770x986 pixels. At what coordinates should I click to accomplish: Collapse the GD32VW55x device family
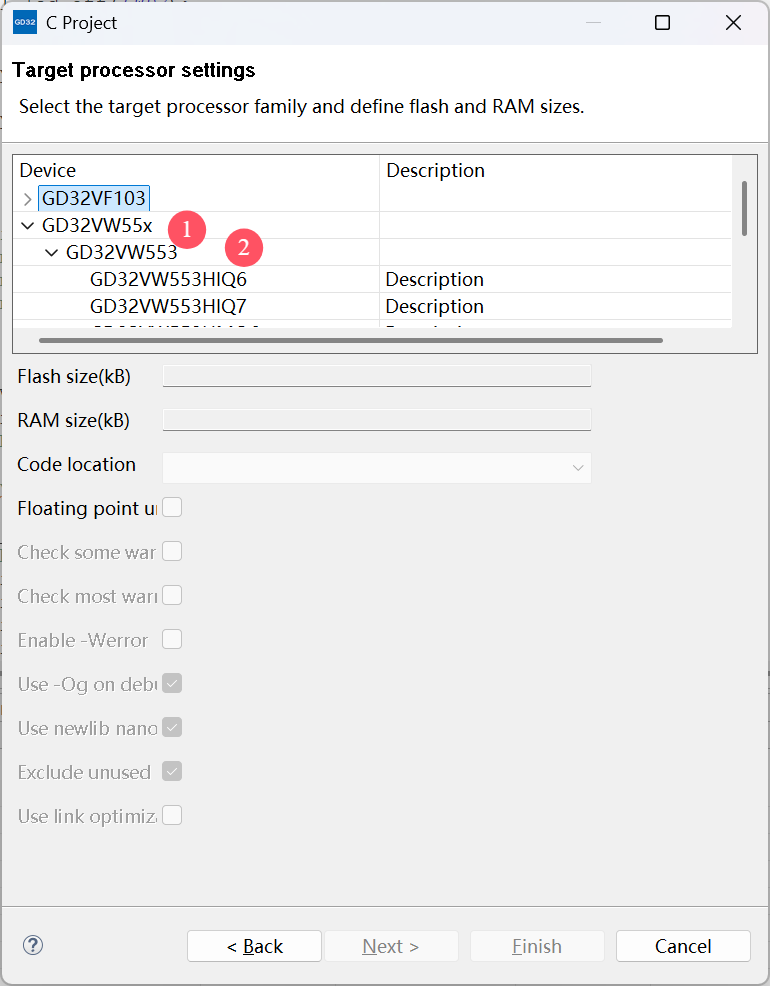click(27, 225)
